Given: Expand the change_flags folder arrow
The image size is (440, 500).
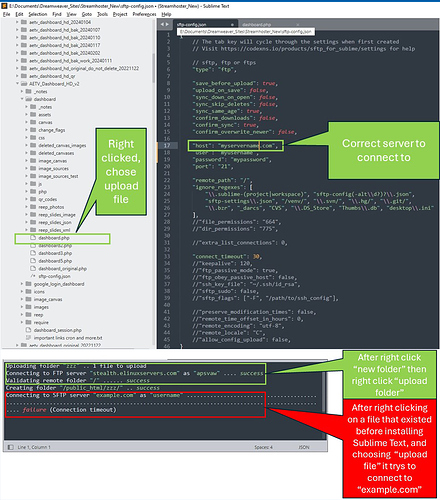Looking at the screenshot, I should [26, 130].
